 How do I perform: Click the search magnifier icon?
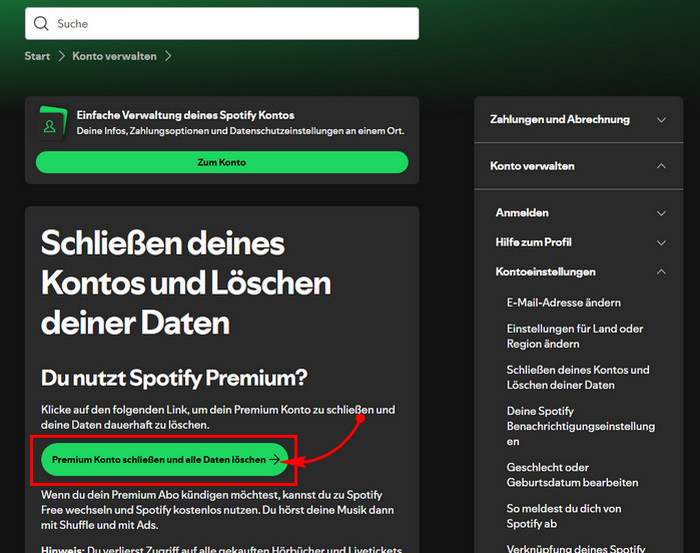tap(41, 23)
